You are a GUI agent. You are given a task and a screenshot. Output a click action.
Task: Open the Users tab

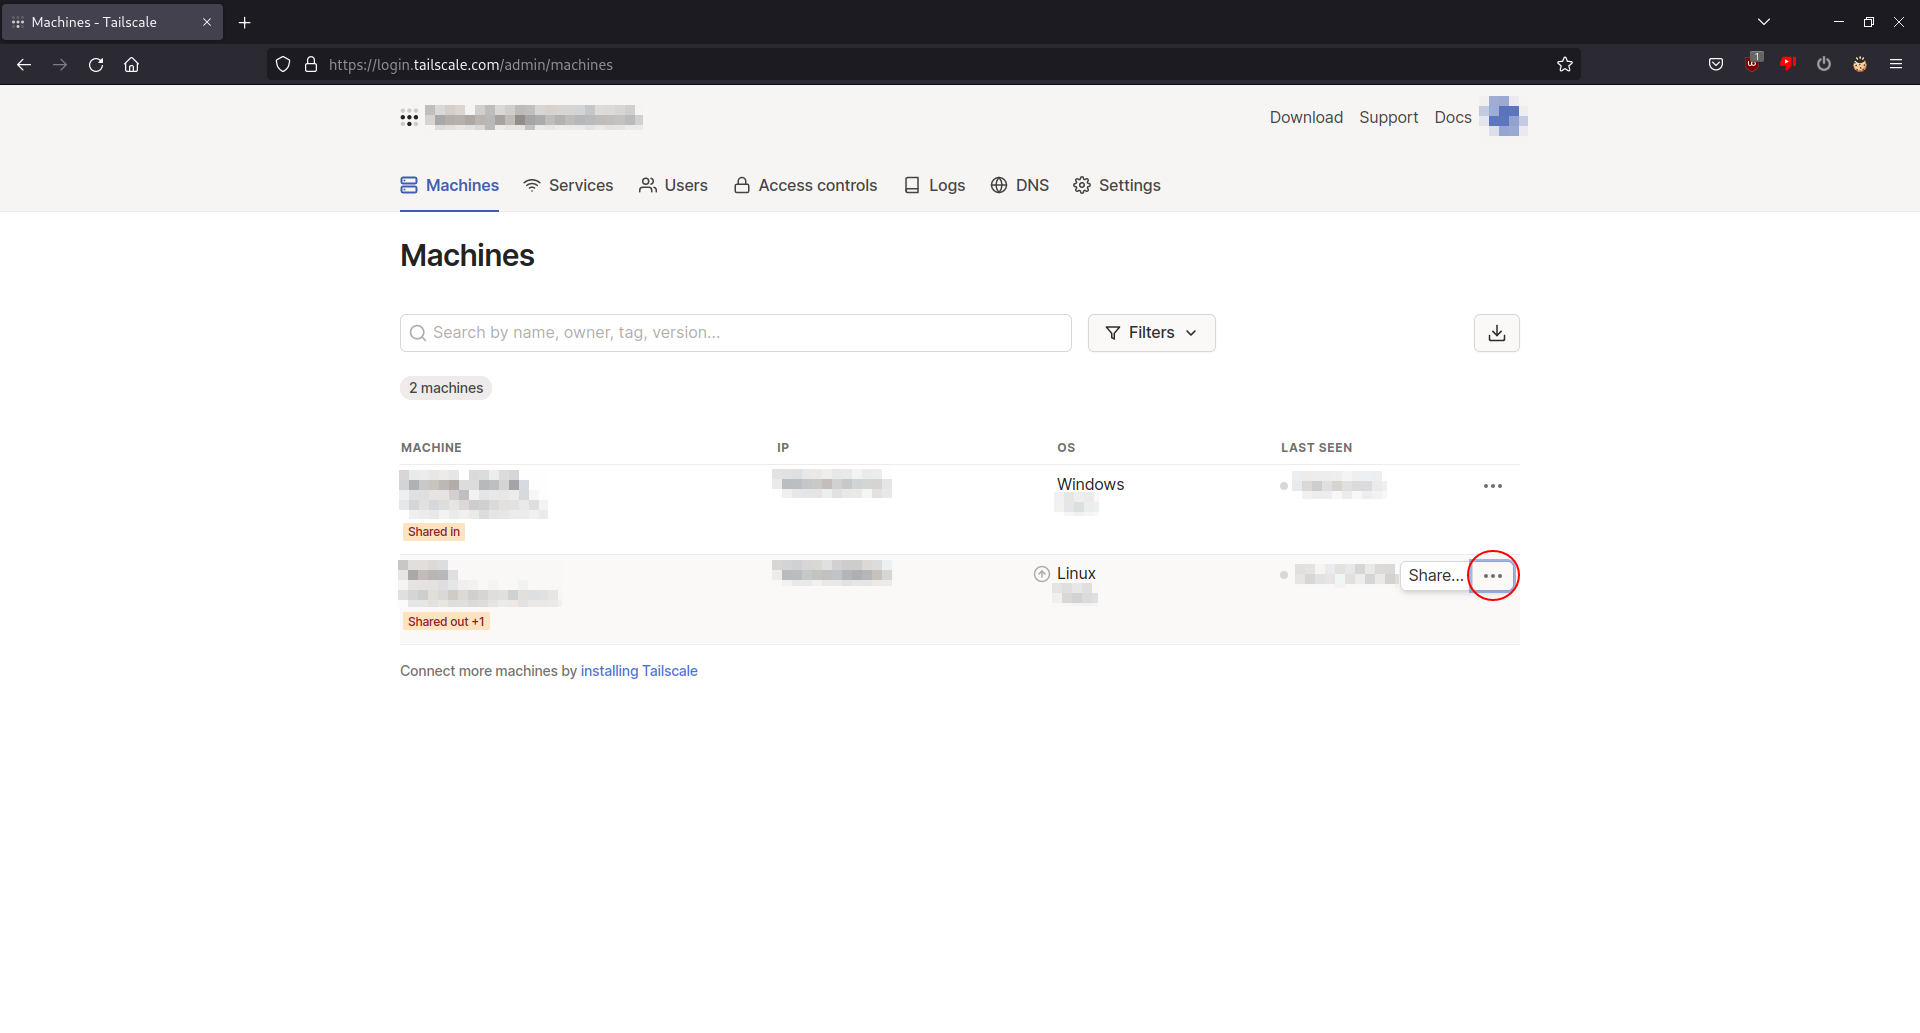(x=673, y=186)
